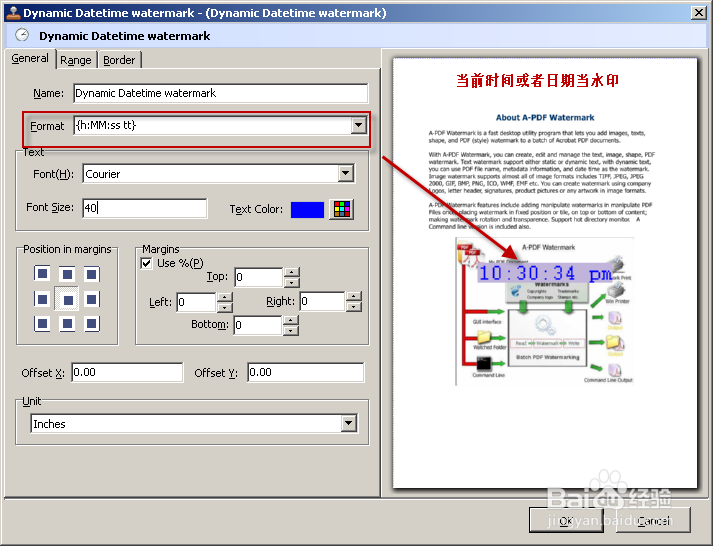Decrease the Top margin value
The height and width of the screenshot is (546, 713).
291,282
